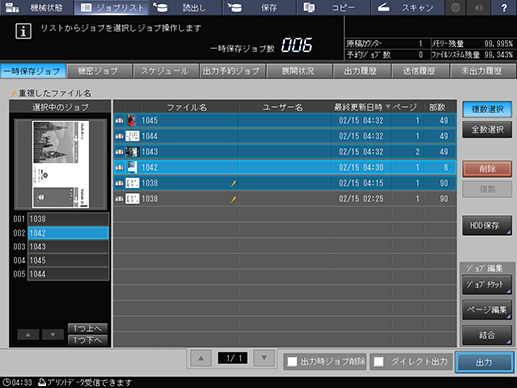Open the 保存 store tab
The image size is (517, 388).
[260, 7]
